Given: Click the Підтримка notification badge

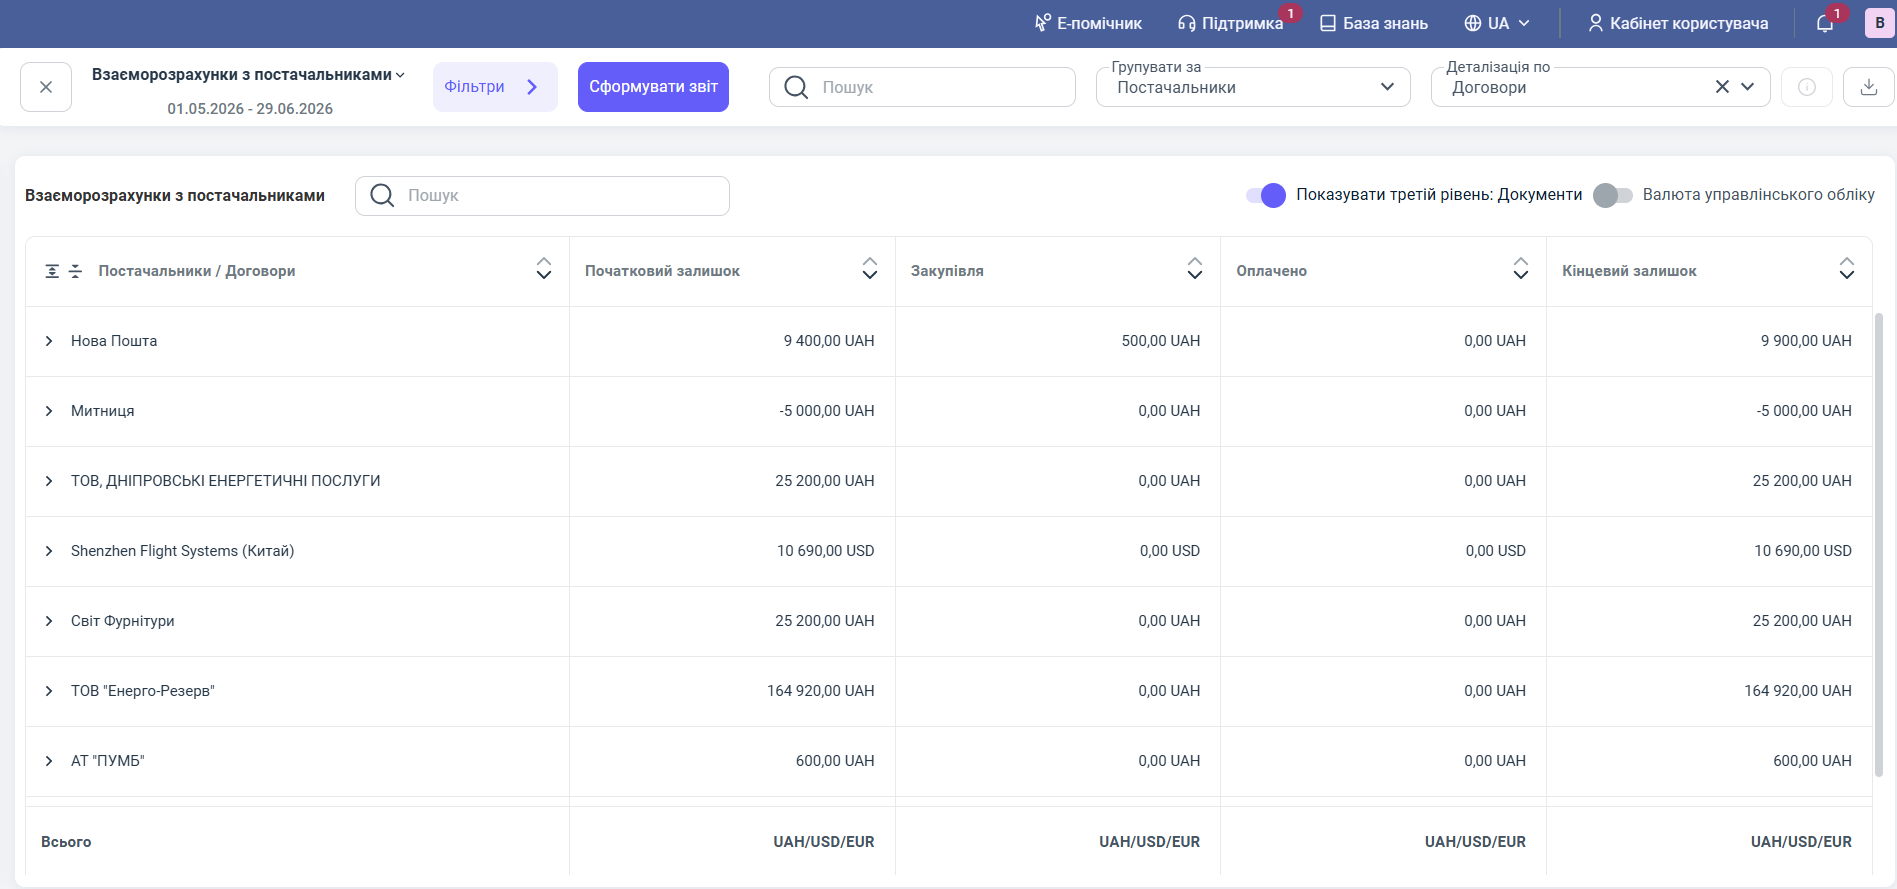Looking at the screenshot, I should click(x=1291, y=13).
